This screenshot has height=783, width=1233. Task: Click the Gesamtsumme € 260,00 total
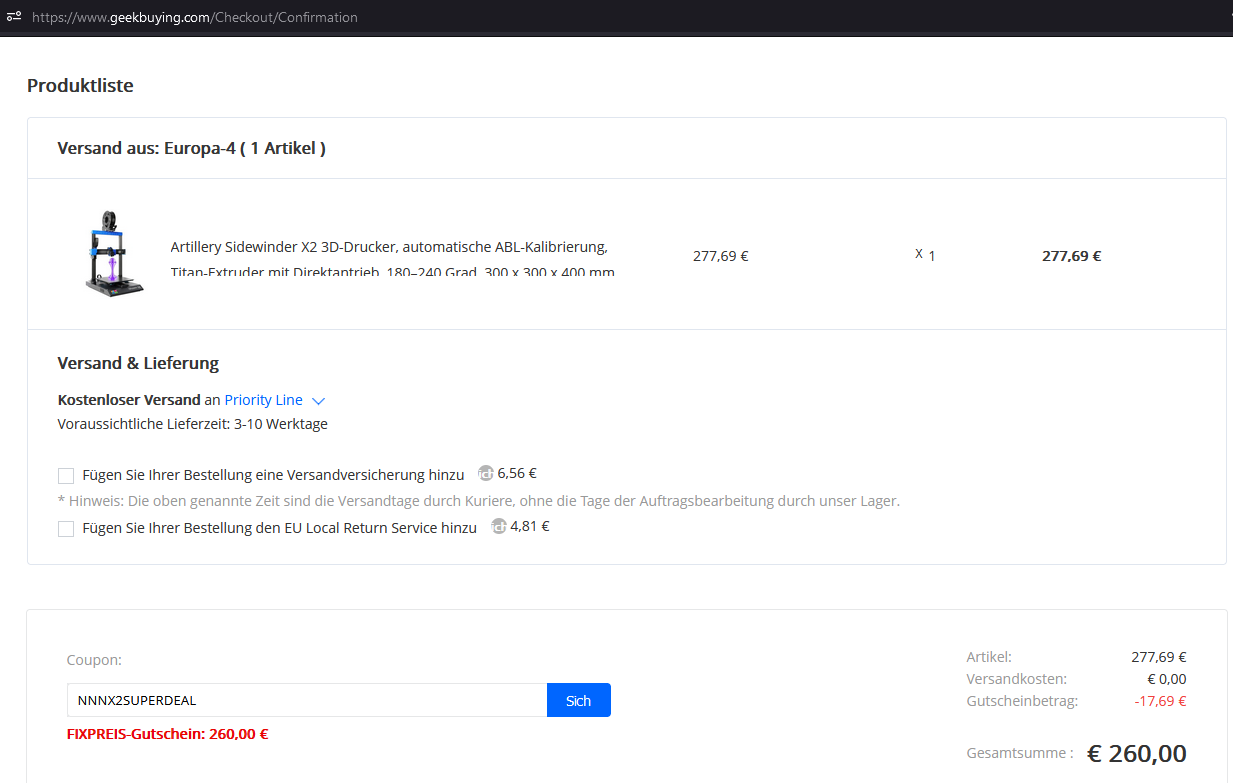point(1136,753)
